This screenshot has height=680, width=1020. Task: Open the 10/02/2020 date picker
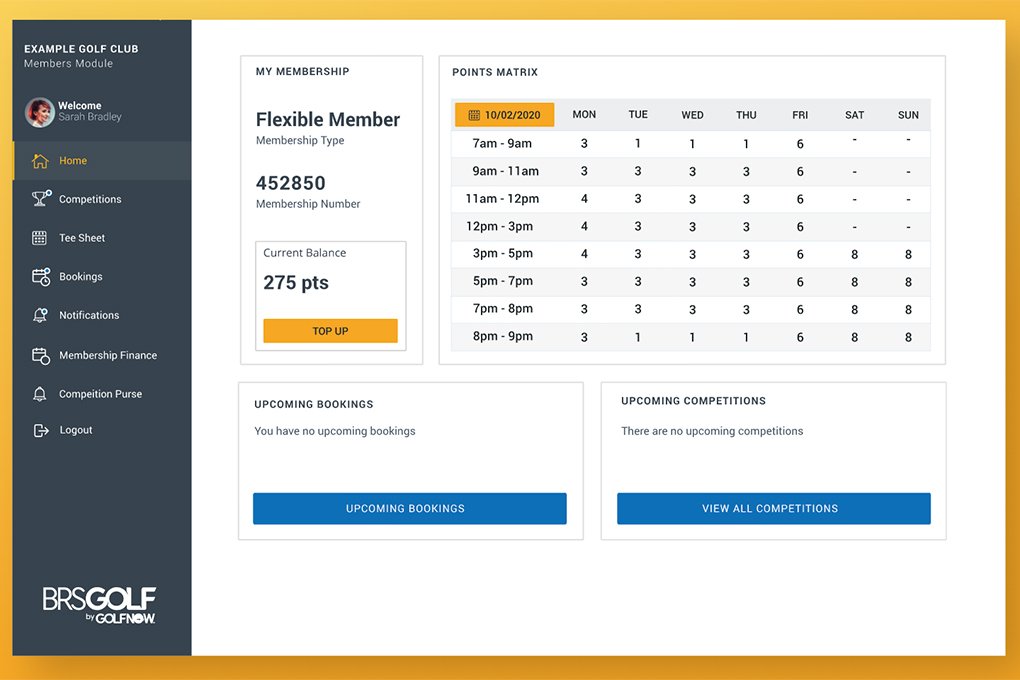pos(504,115)
